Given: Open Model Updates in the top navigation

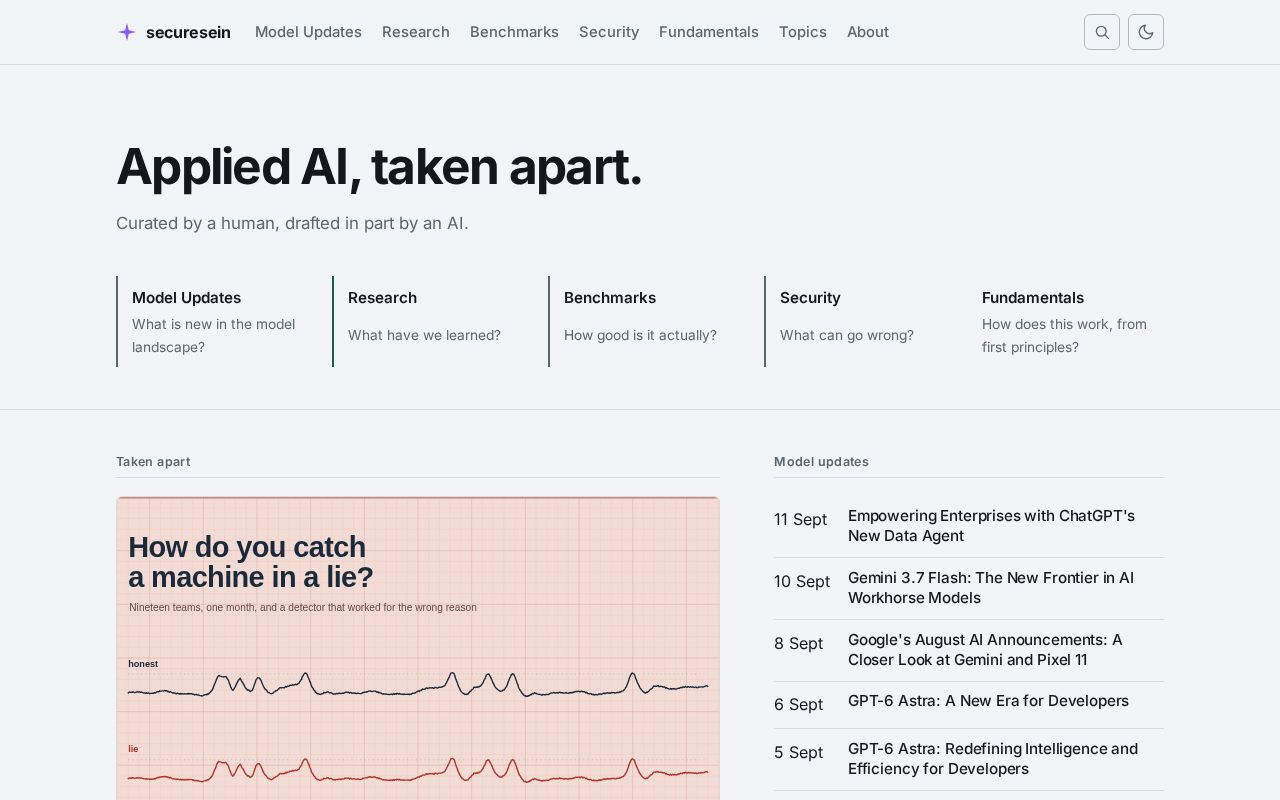Looking at the screenshot, I should (x=308, y=32).
